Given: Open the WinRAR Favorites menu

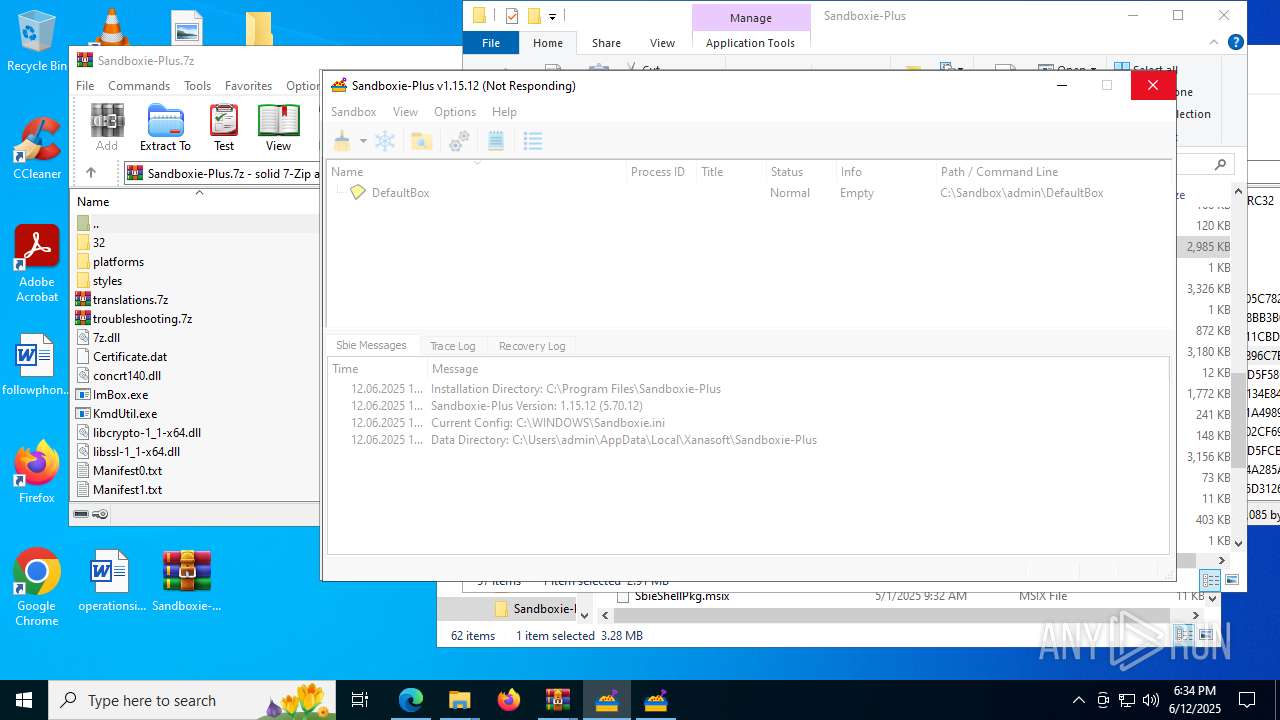Looking at the screenshot, I should (248, 86).
